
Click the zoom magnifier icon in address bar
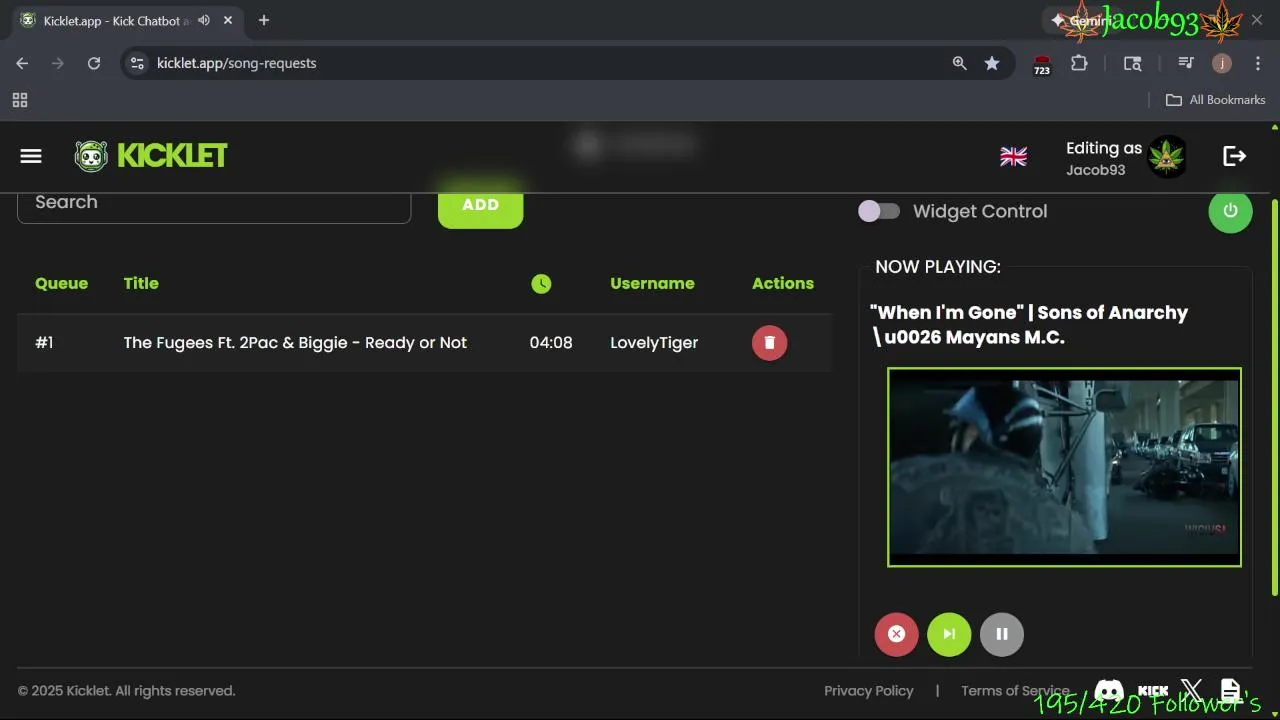(x=959, y=63)
